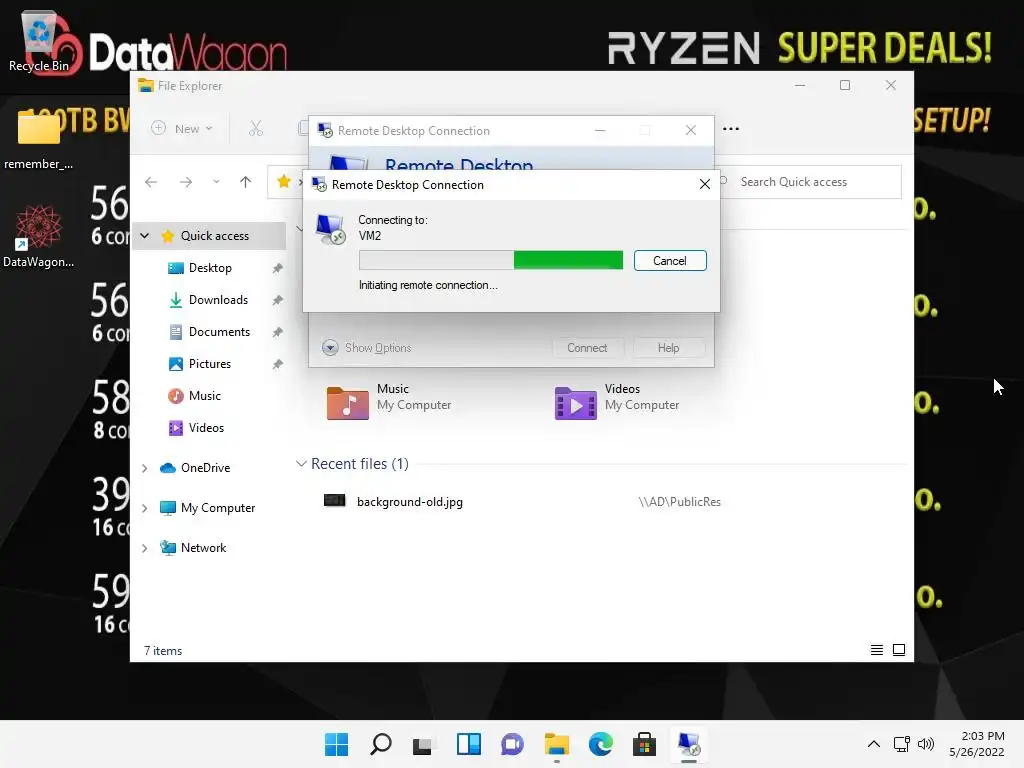Open Pictures in the navigation pane
Viewport: 1024px width, 768px height.
(x=210, y=364)
